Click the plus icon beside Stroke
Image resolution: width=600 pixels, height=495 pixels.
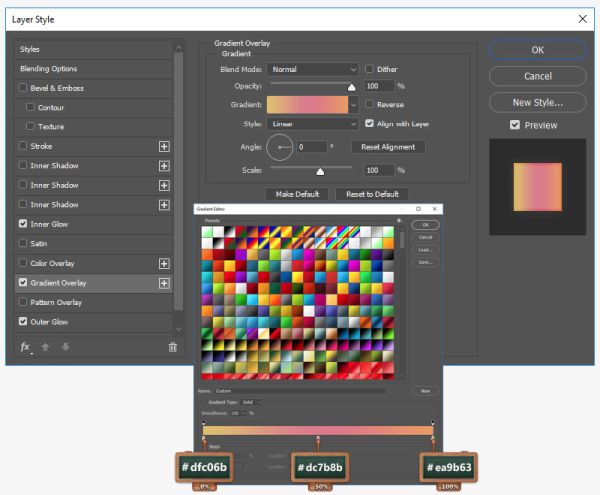click(x=164, y=147)
